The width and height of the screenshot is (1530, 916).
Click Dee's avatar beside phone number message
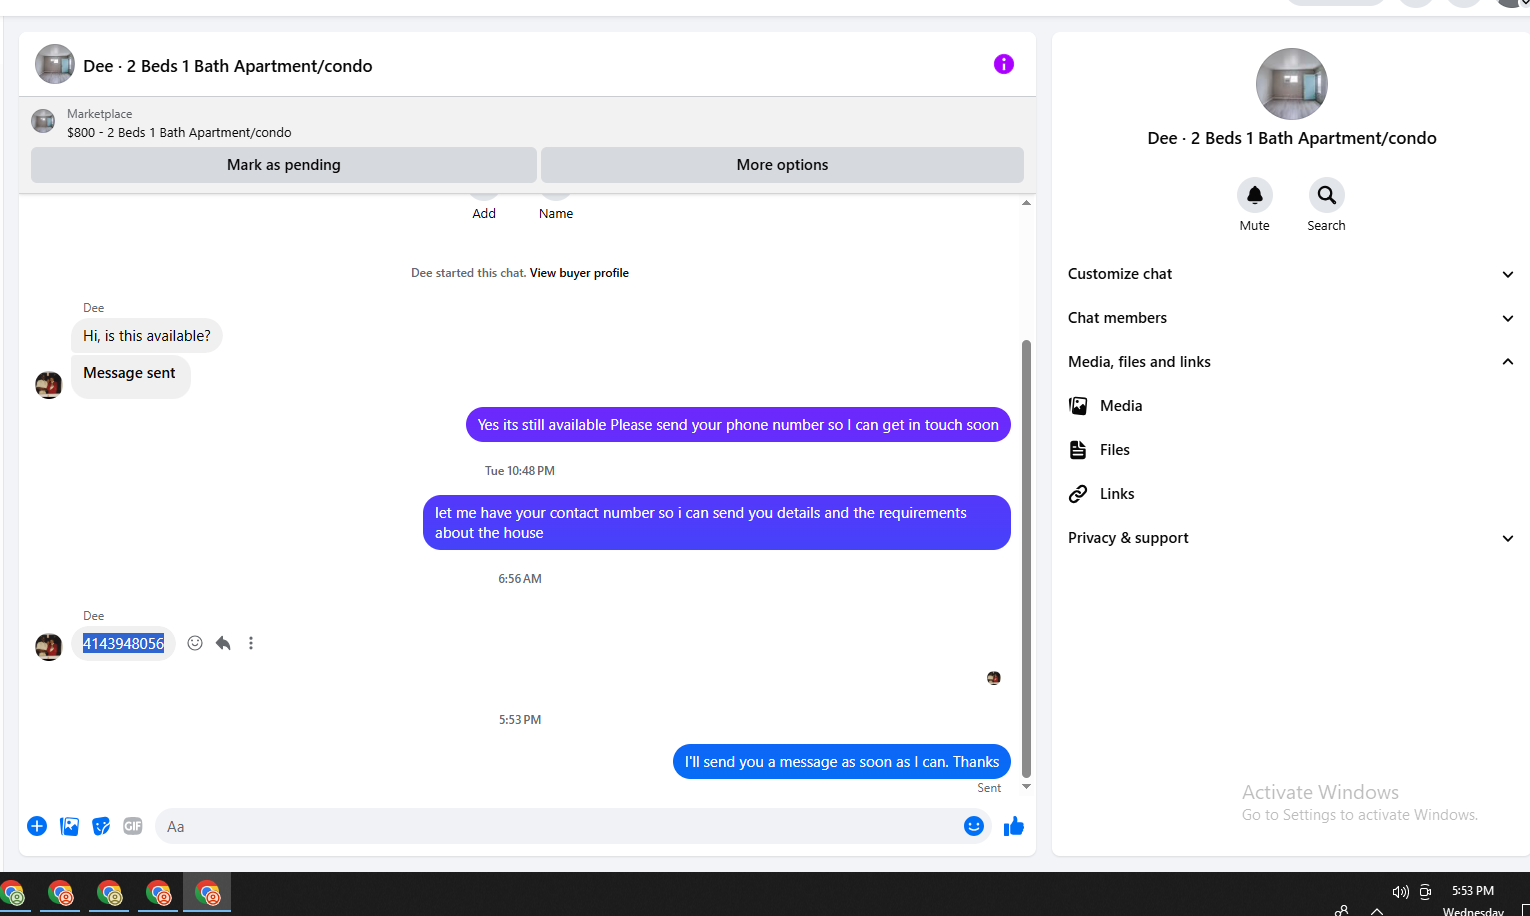click(49, 647)
